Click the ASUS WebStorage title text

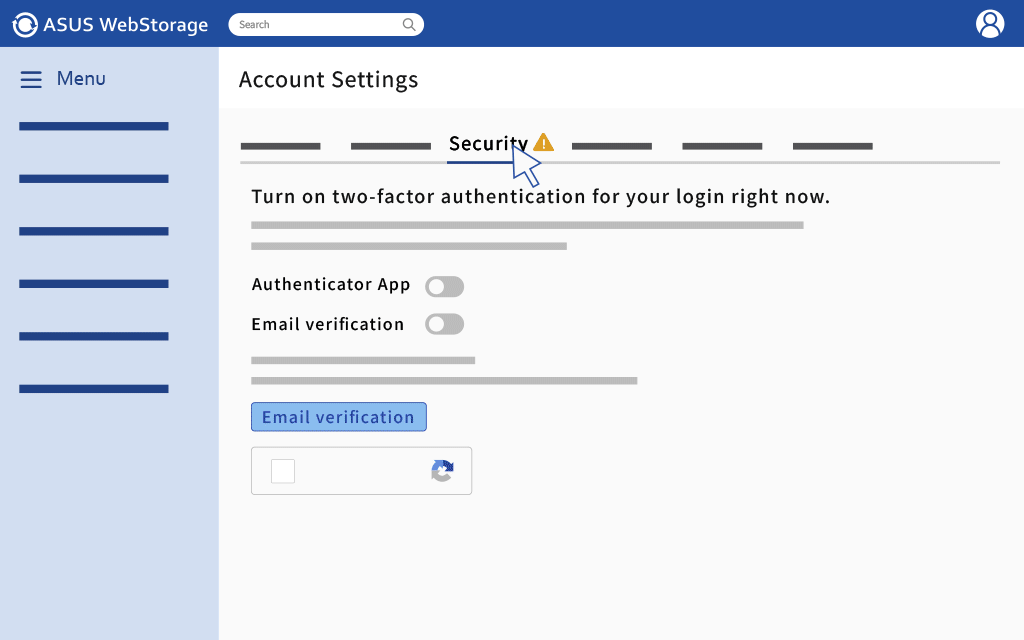[125, 25]
